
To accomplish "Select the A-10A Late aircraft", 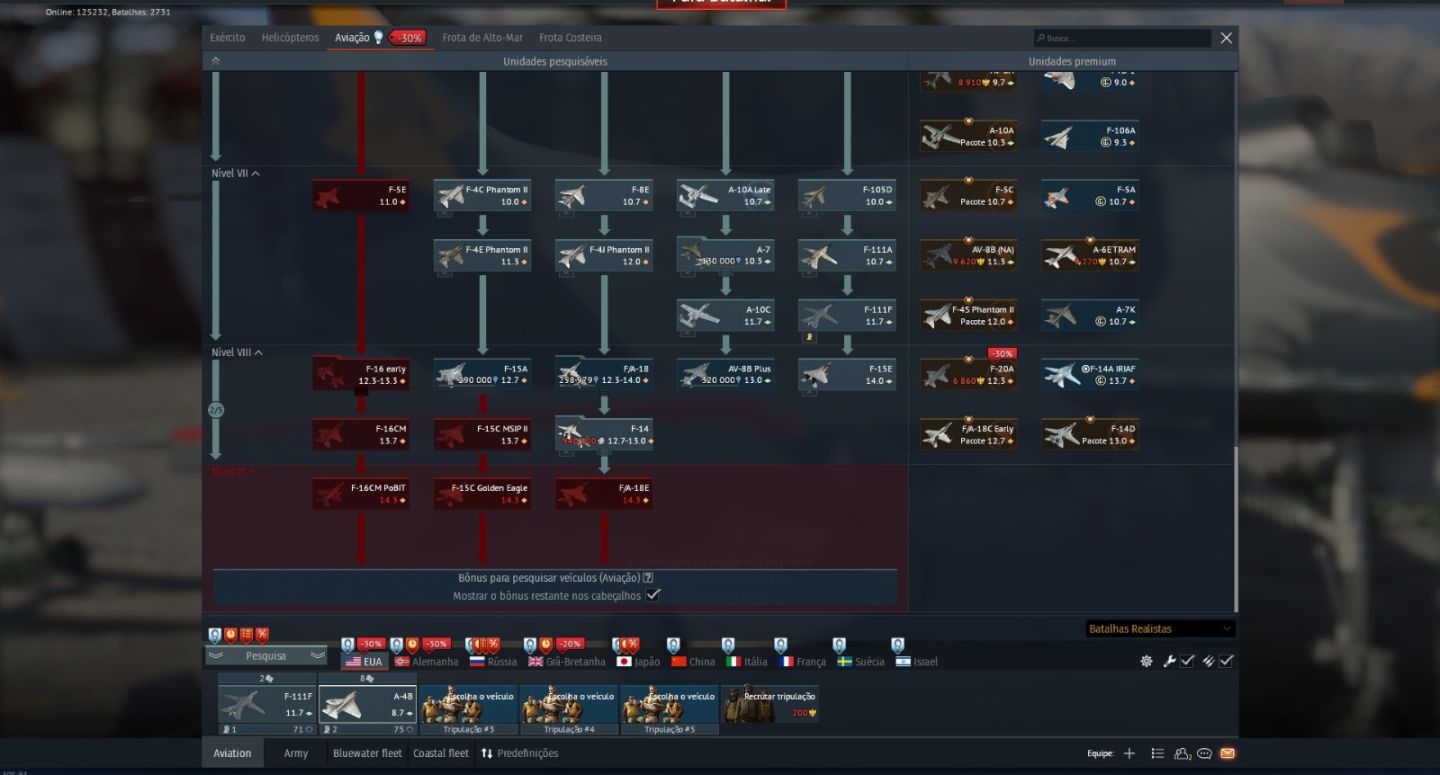I will coord(726,196).
